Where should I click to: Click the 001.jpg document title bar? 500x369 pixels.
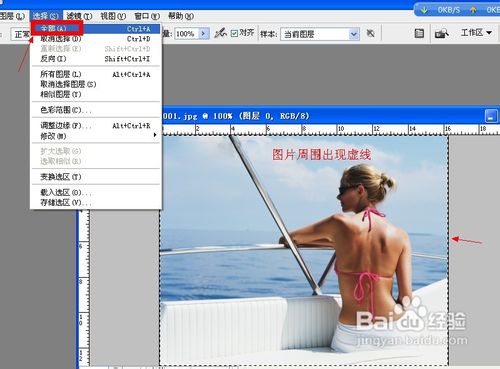(x=322, y=116)
